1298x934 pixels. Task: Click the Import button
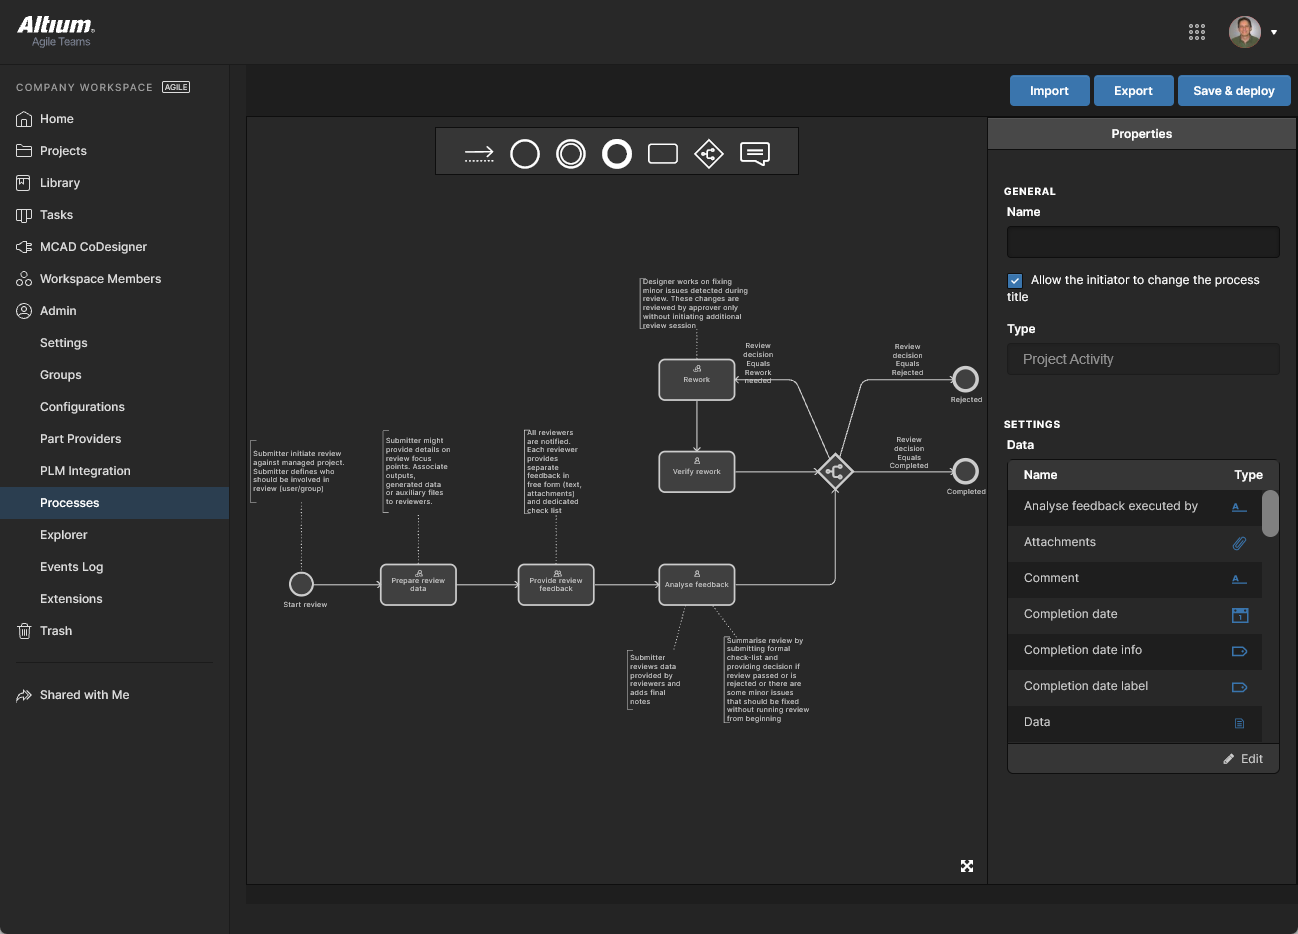(x=1049, y=91)
